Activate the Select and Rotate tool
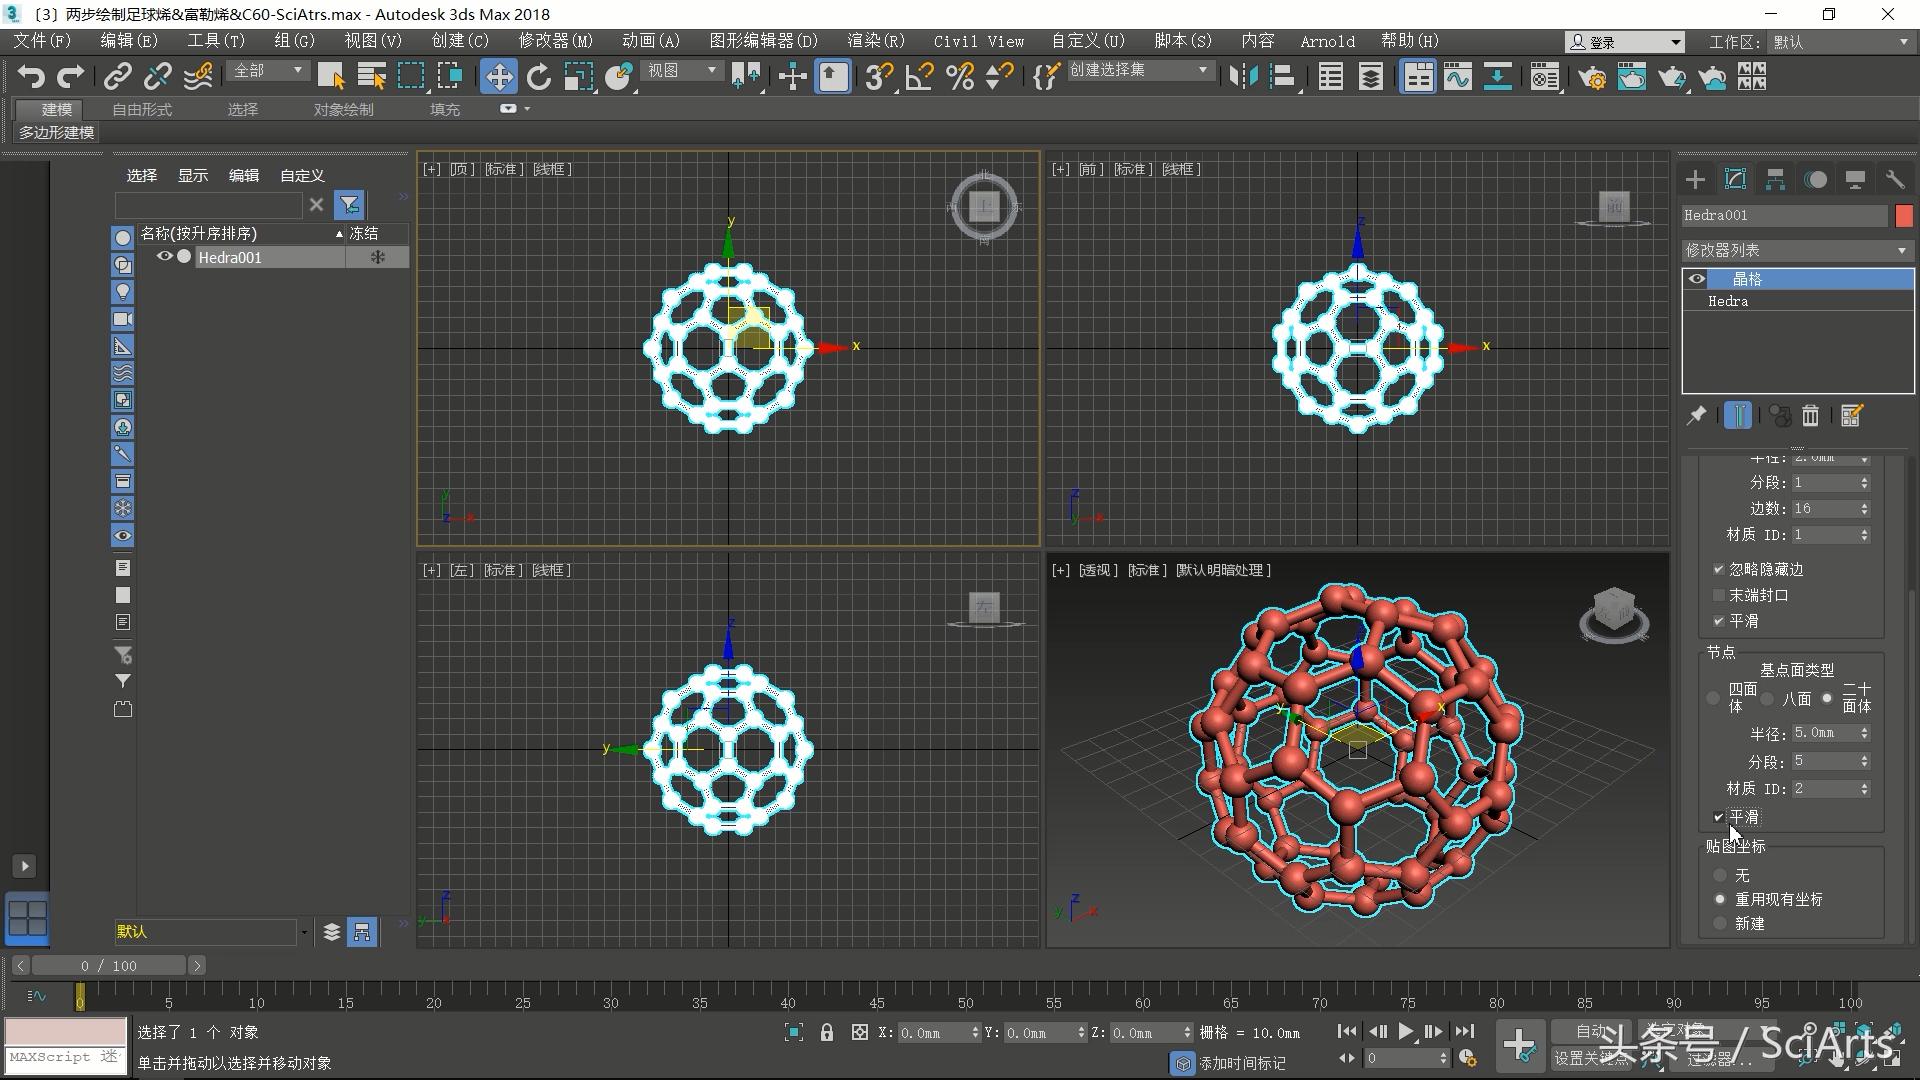Image resolution: width=1920 pixels, height=1080 pixels. tap(538, 76)
